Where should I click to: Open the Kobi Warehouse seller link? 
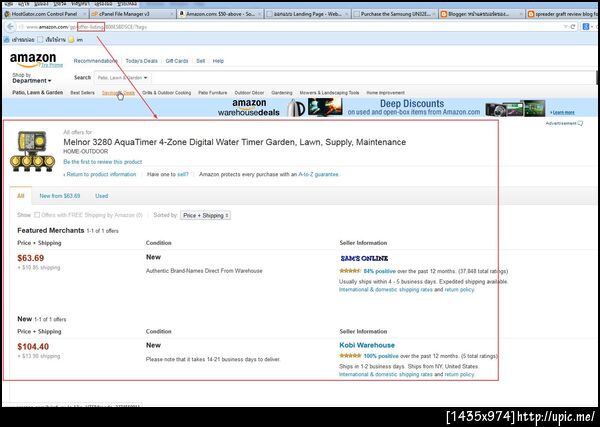tap(367, 345)
